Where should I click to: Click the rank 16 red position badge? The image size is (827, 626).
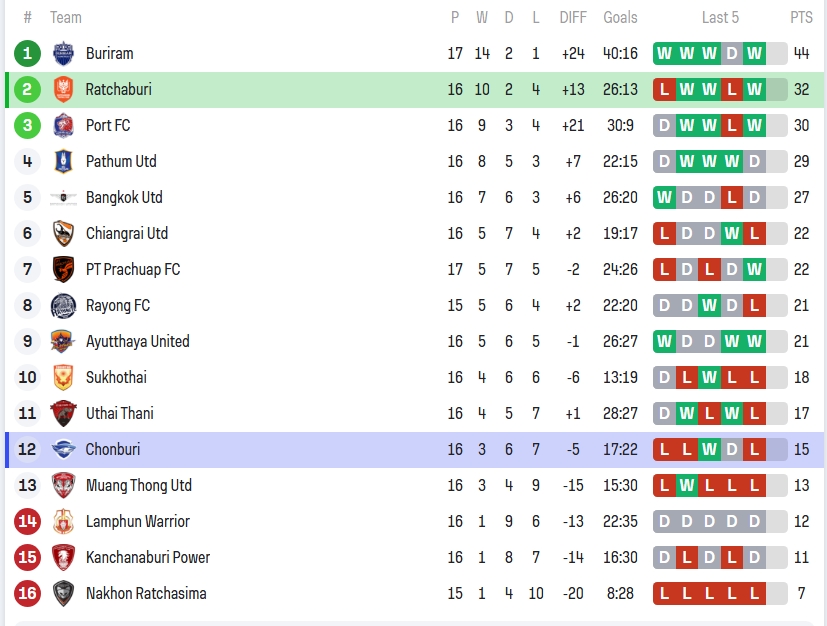coord(28,593)
